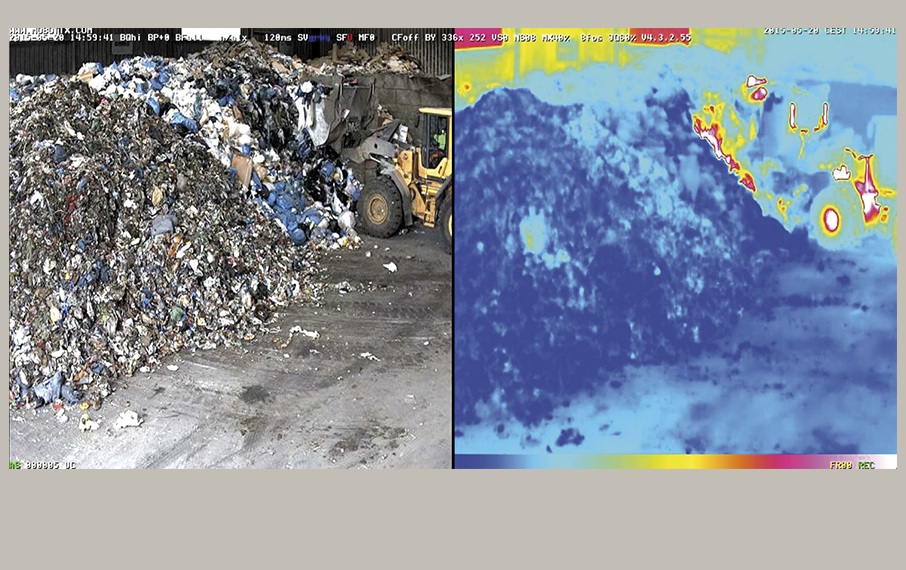Click the 120ms exposure readout
This screenshot has width=906, height=570.
[x=277, y=38]
